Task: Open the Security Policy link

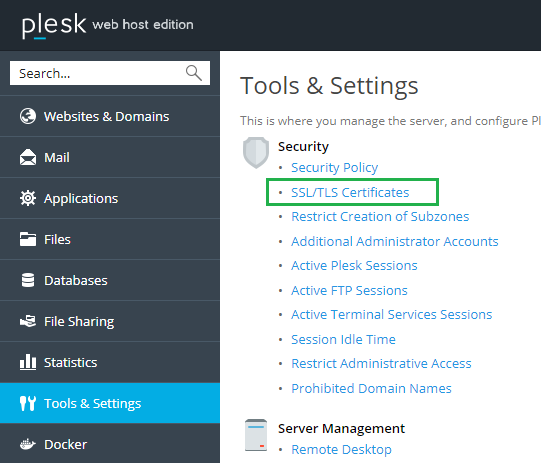Action: coord(334,167)
